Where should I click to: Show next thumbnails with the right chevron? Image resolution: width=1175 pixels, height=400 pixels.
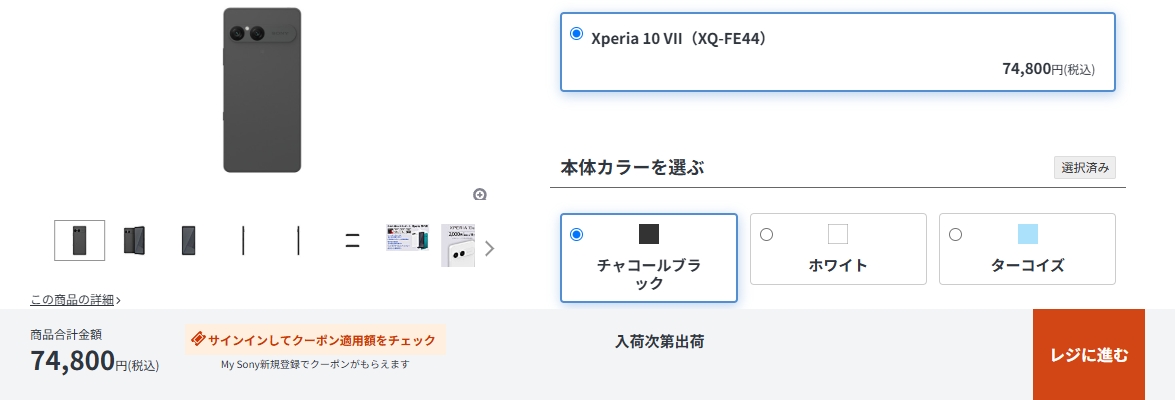(x=489, y=248)
